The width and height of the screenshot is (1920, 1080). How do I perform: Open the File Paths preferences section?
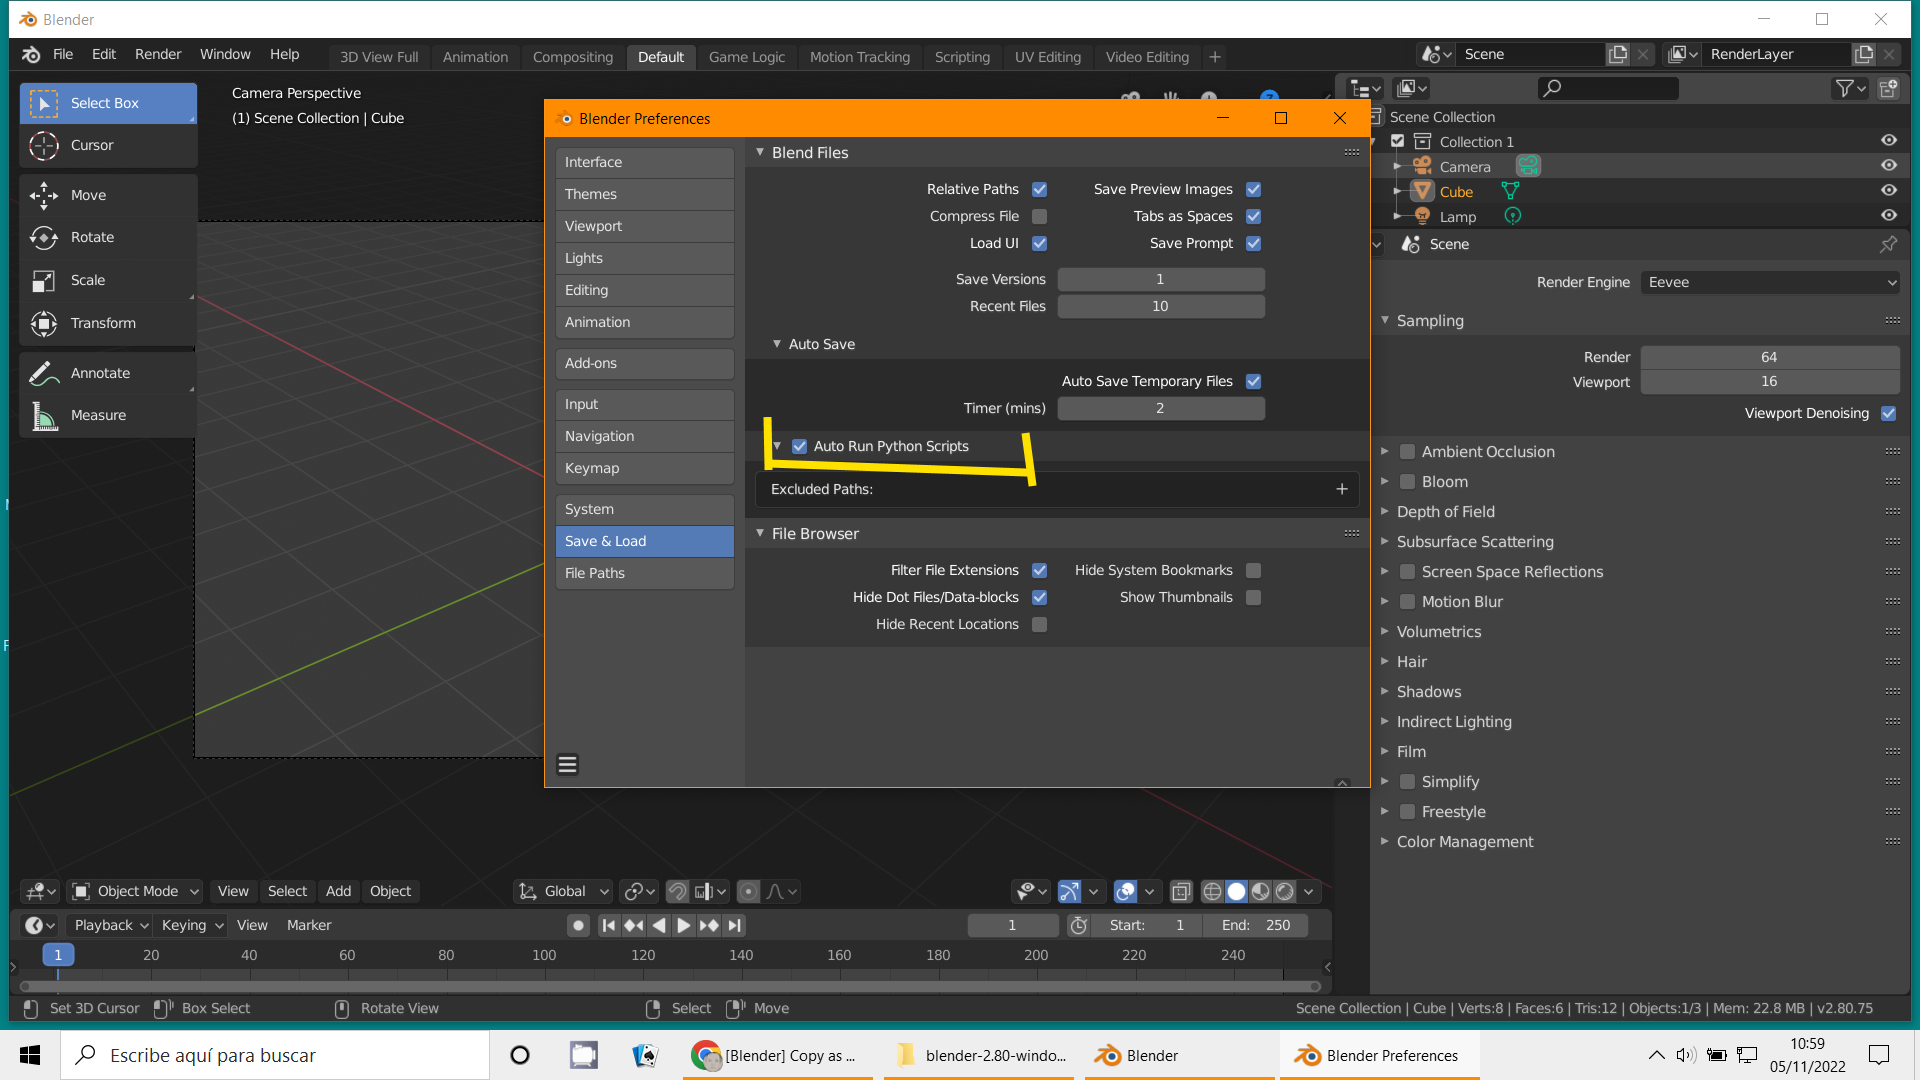pyautogui.click(x=644, y=573)
